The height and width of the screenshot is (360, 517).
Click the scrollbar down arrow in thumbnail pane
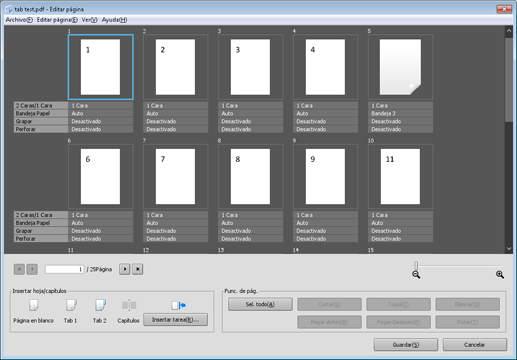(x=509, y=248)
